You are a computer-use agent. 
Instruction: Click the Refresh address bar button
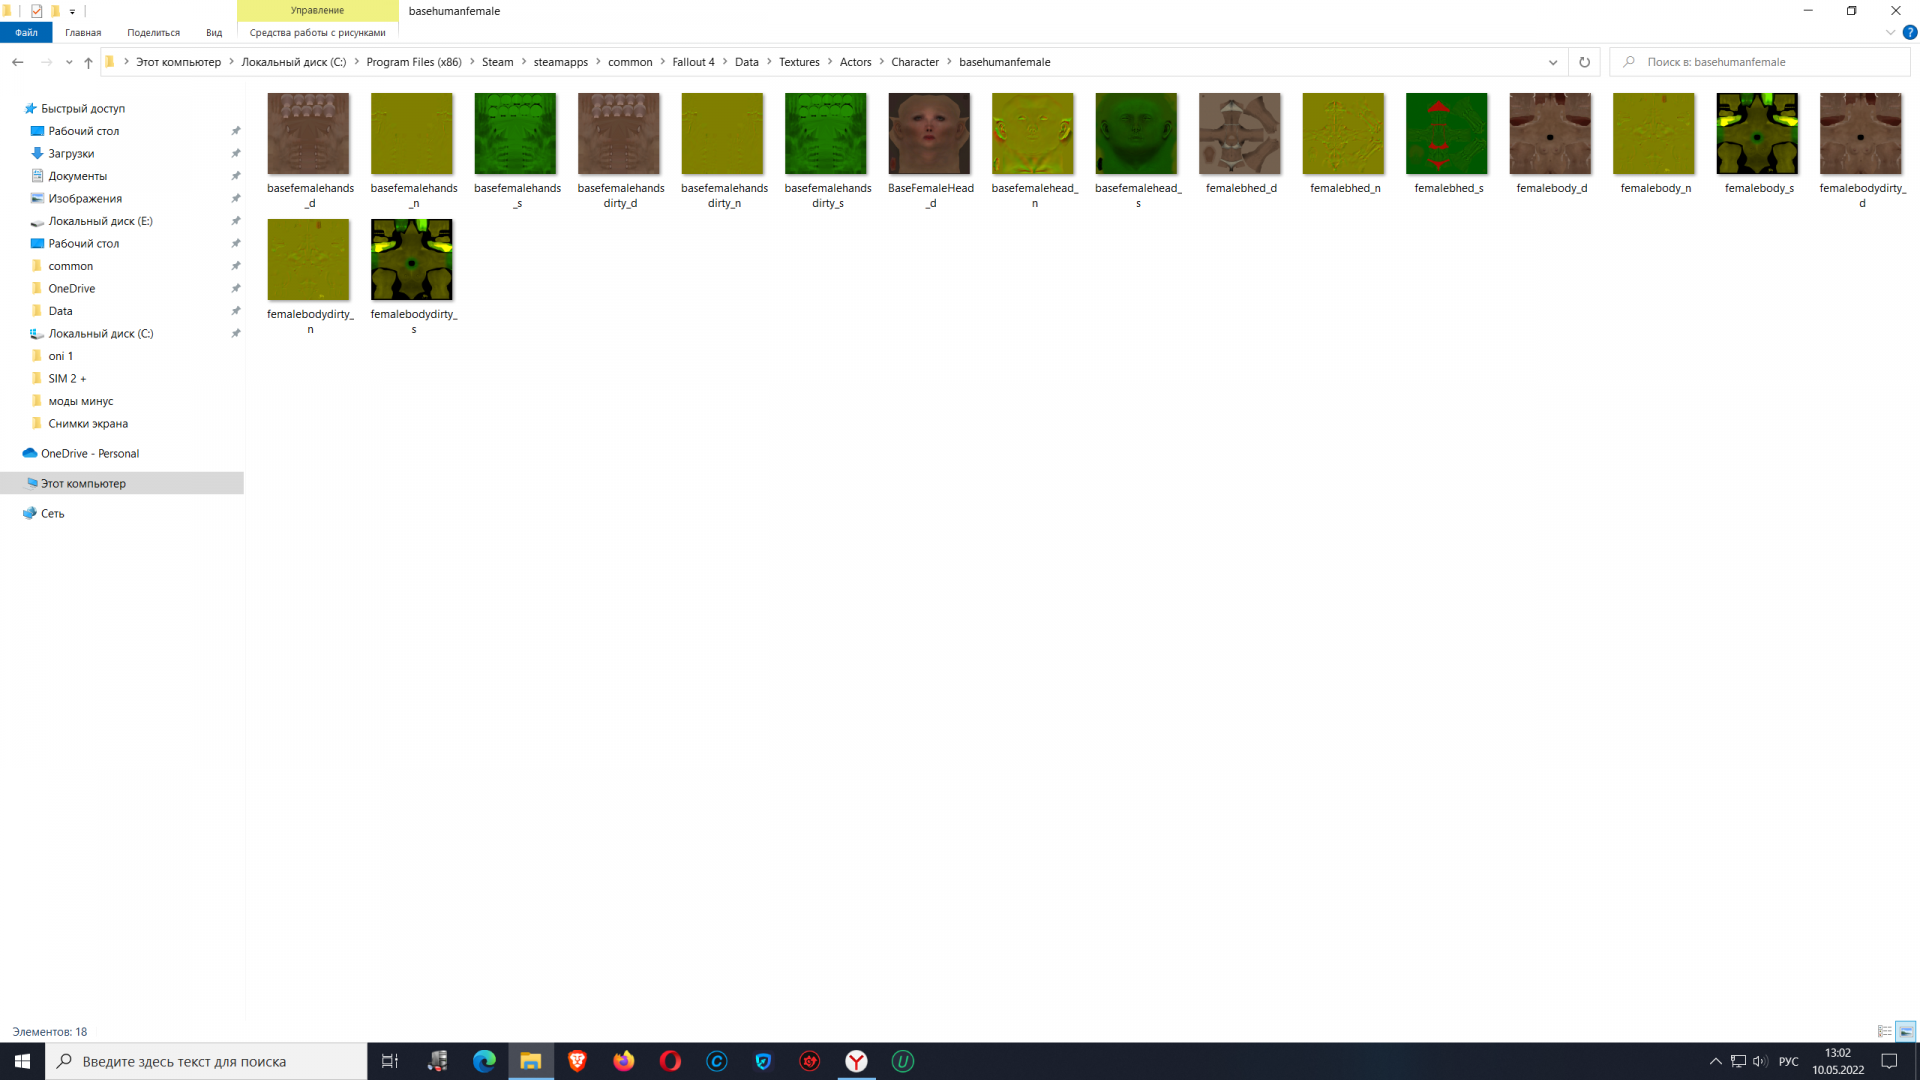(1584, 62)
